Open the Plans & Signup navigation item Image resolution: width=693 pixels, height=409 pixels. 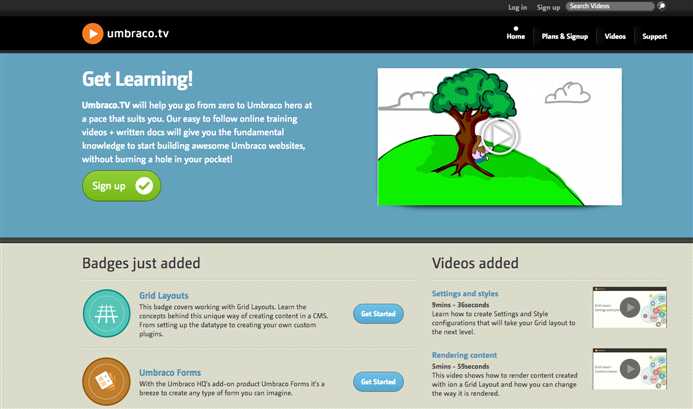coord(565,36)
